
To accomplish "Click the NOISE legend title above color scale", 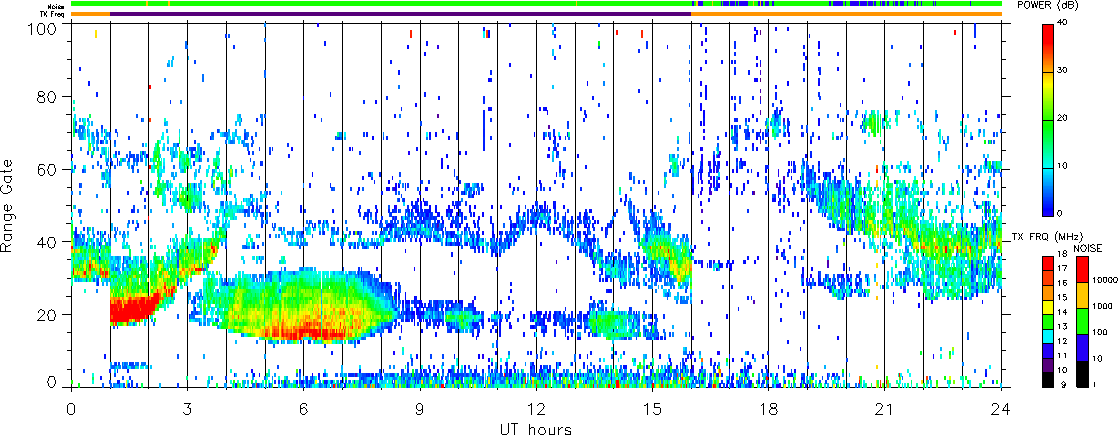I will [1087, 247].
